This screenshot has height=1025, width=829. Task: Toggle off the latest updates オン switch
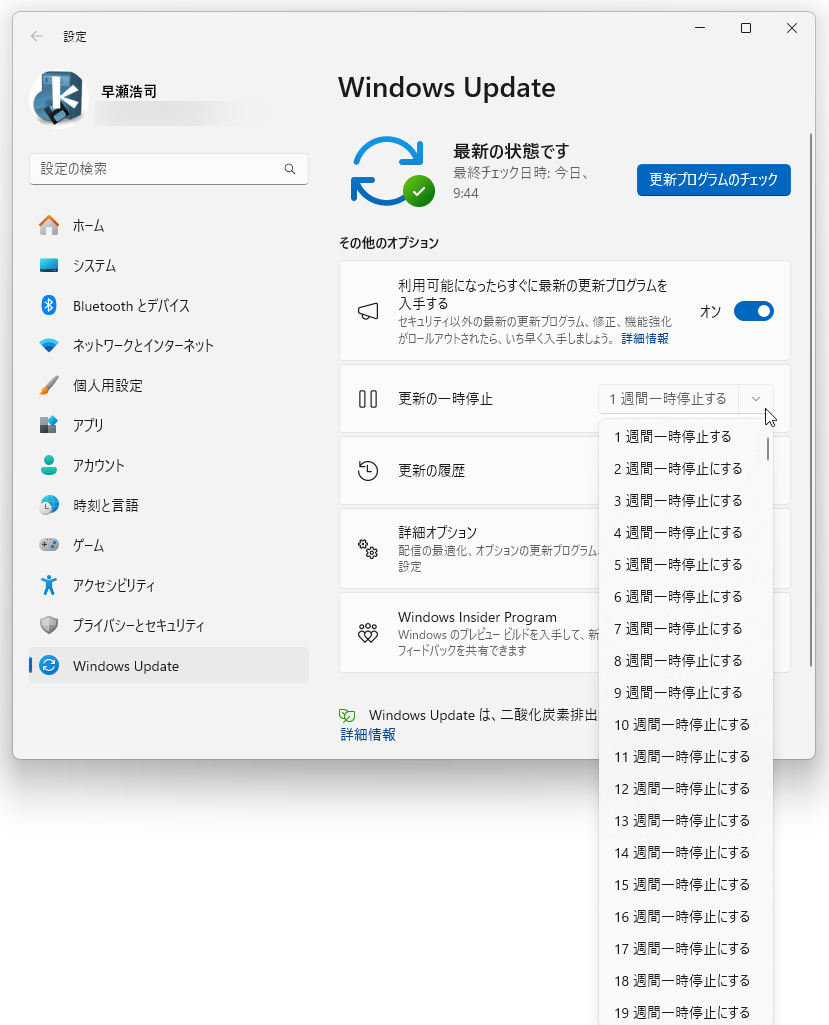[754, 311]
